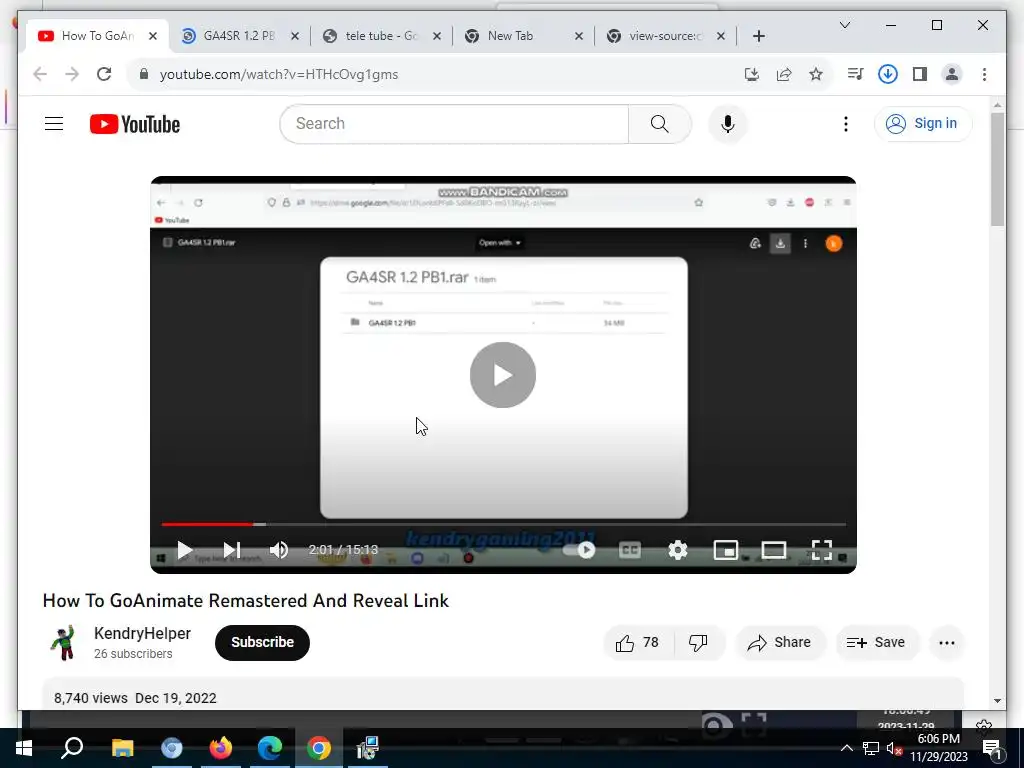
Task: Open Chrome profile avatar
Action: click(952, 74)
